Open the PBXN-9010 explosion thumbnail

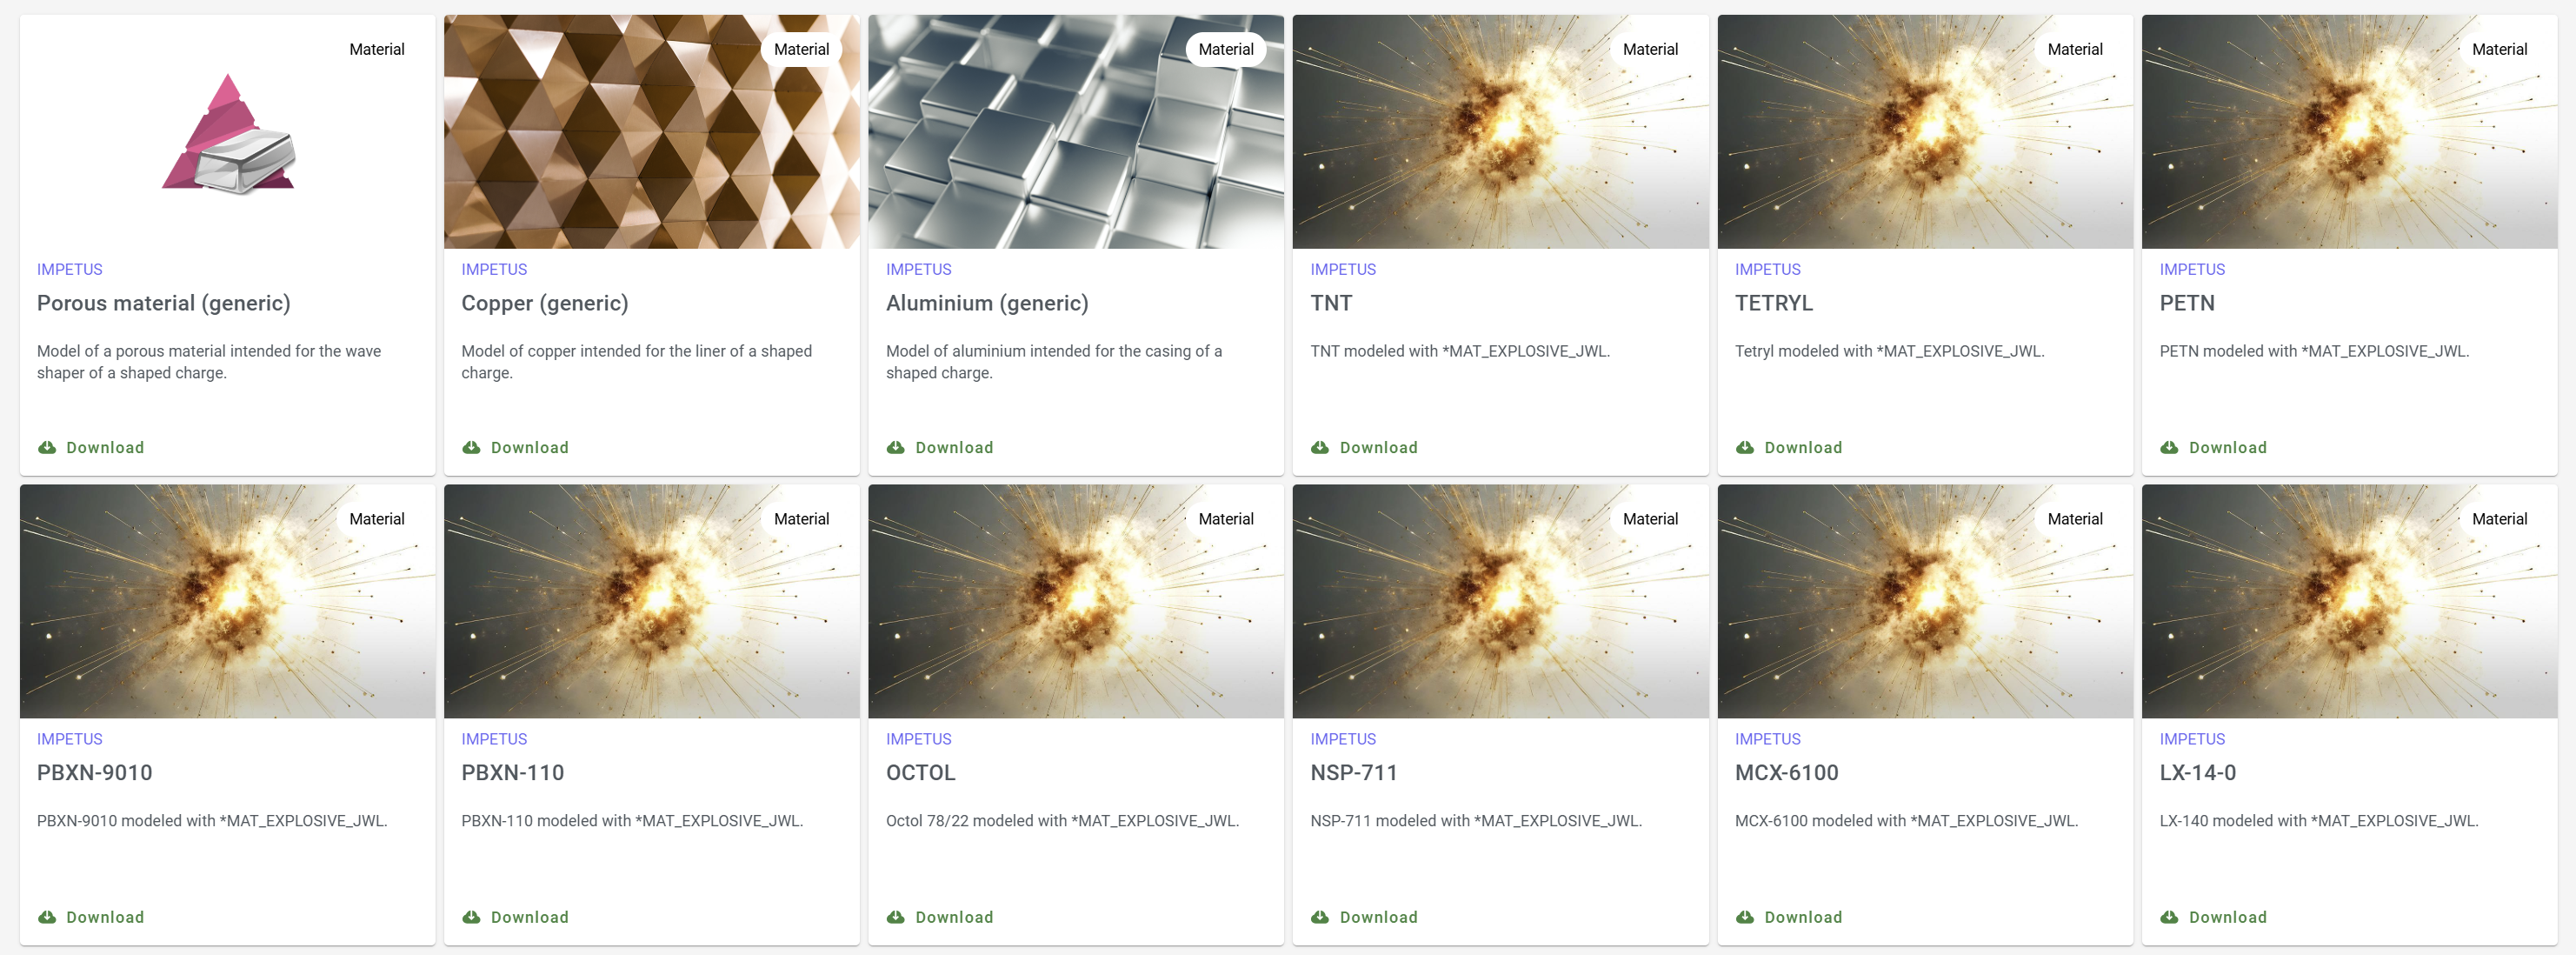point(227,601)
